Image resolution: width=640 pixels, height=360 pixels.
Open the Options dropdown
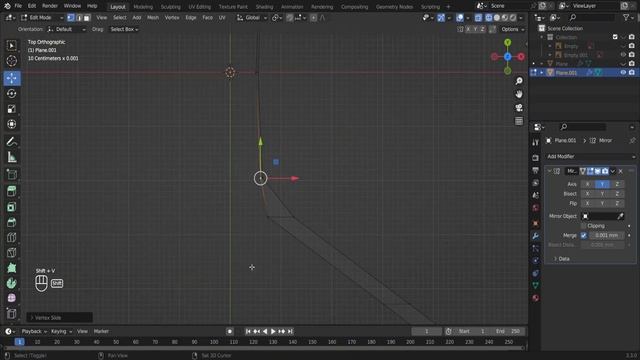512,29
